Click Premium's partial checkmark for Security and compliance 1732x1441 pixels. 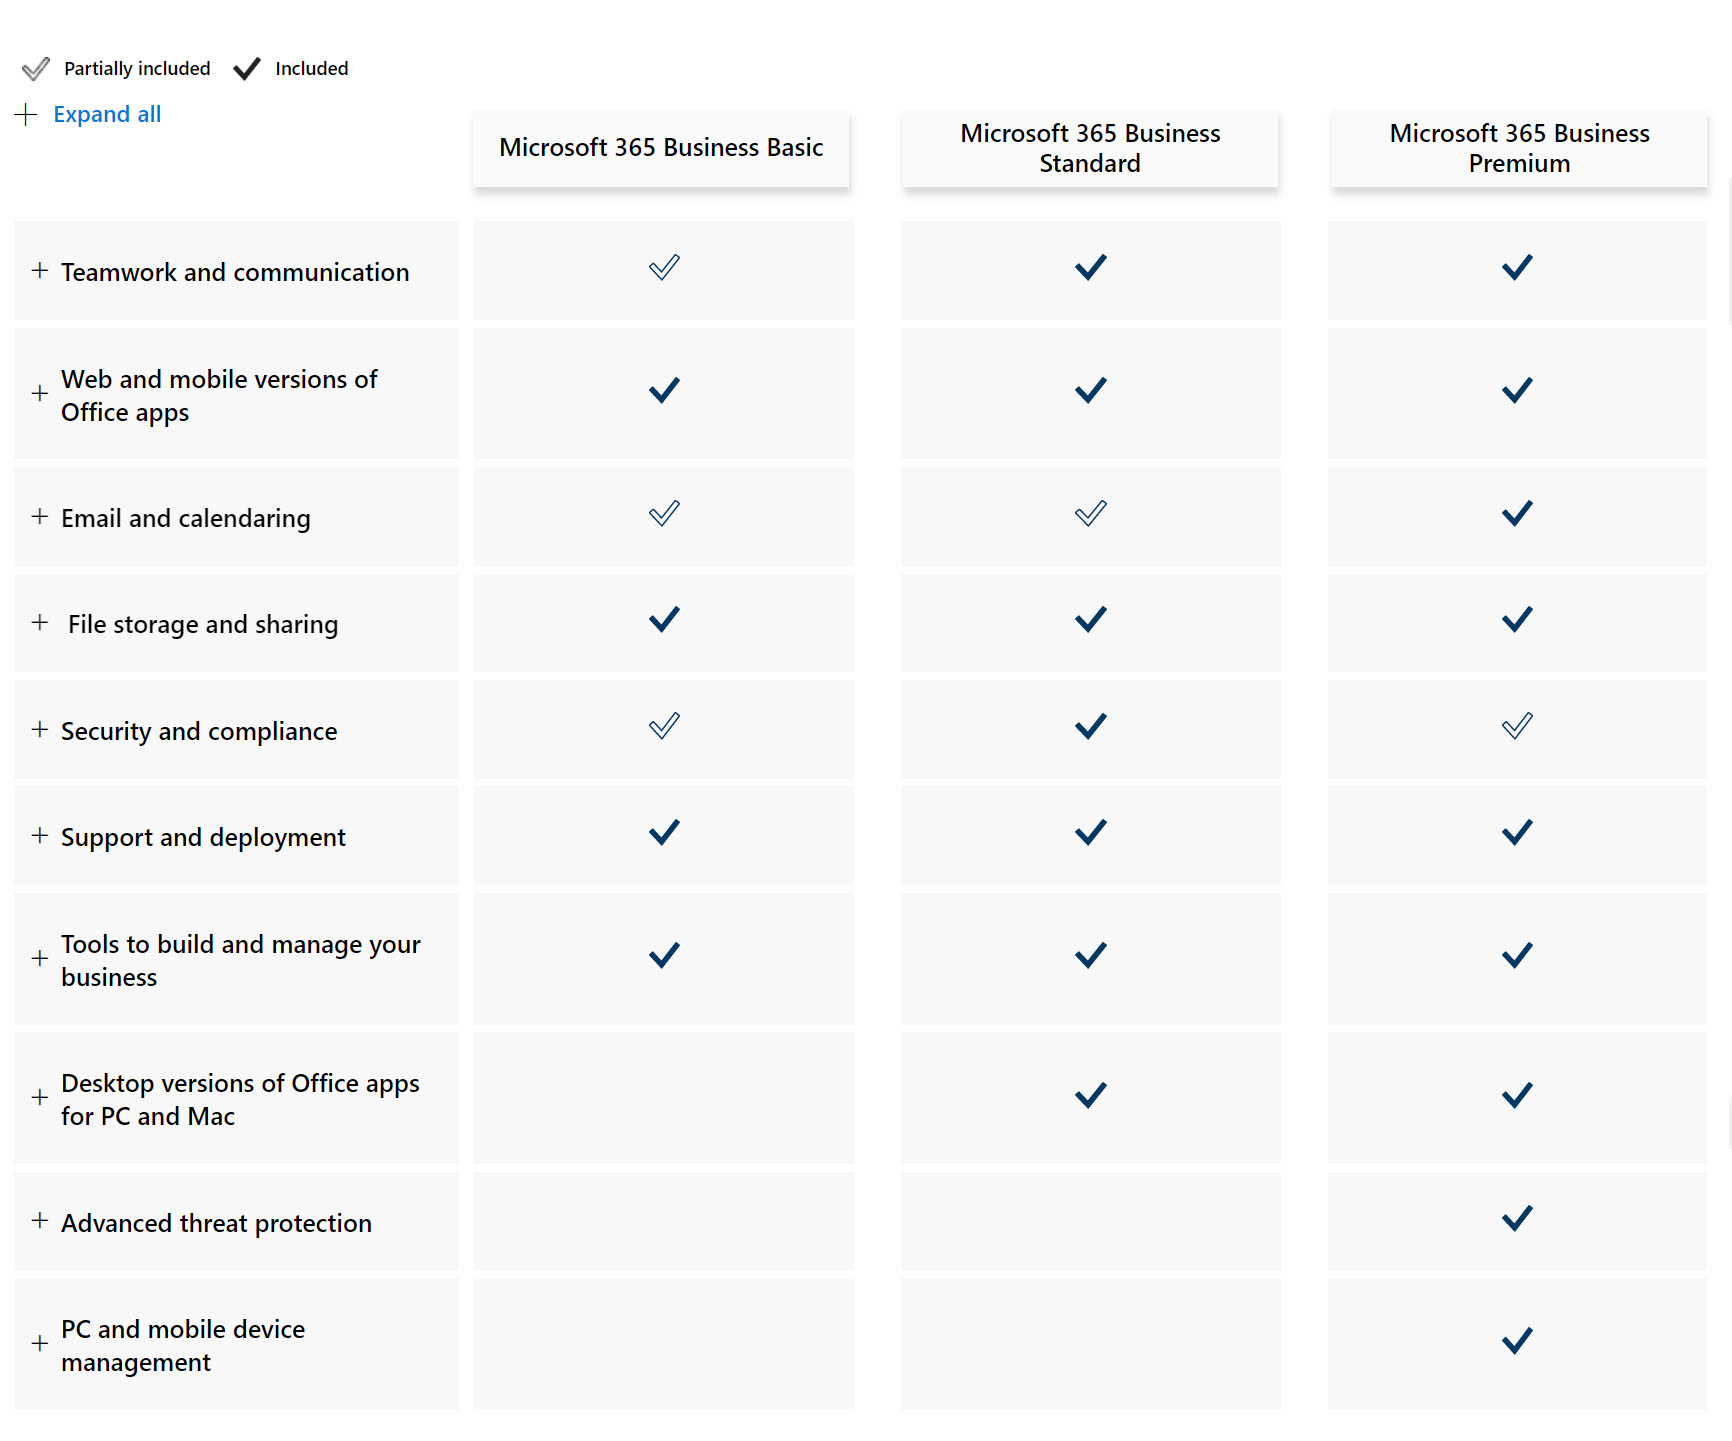(1517, 726)
